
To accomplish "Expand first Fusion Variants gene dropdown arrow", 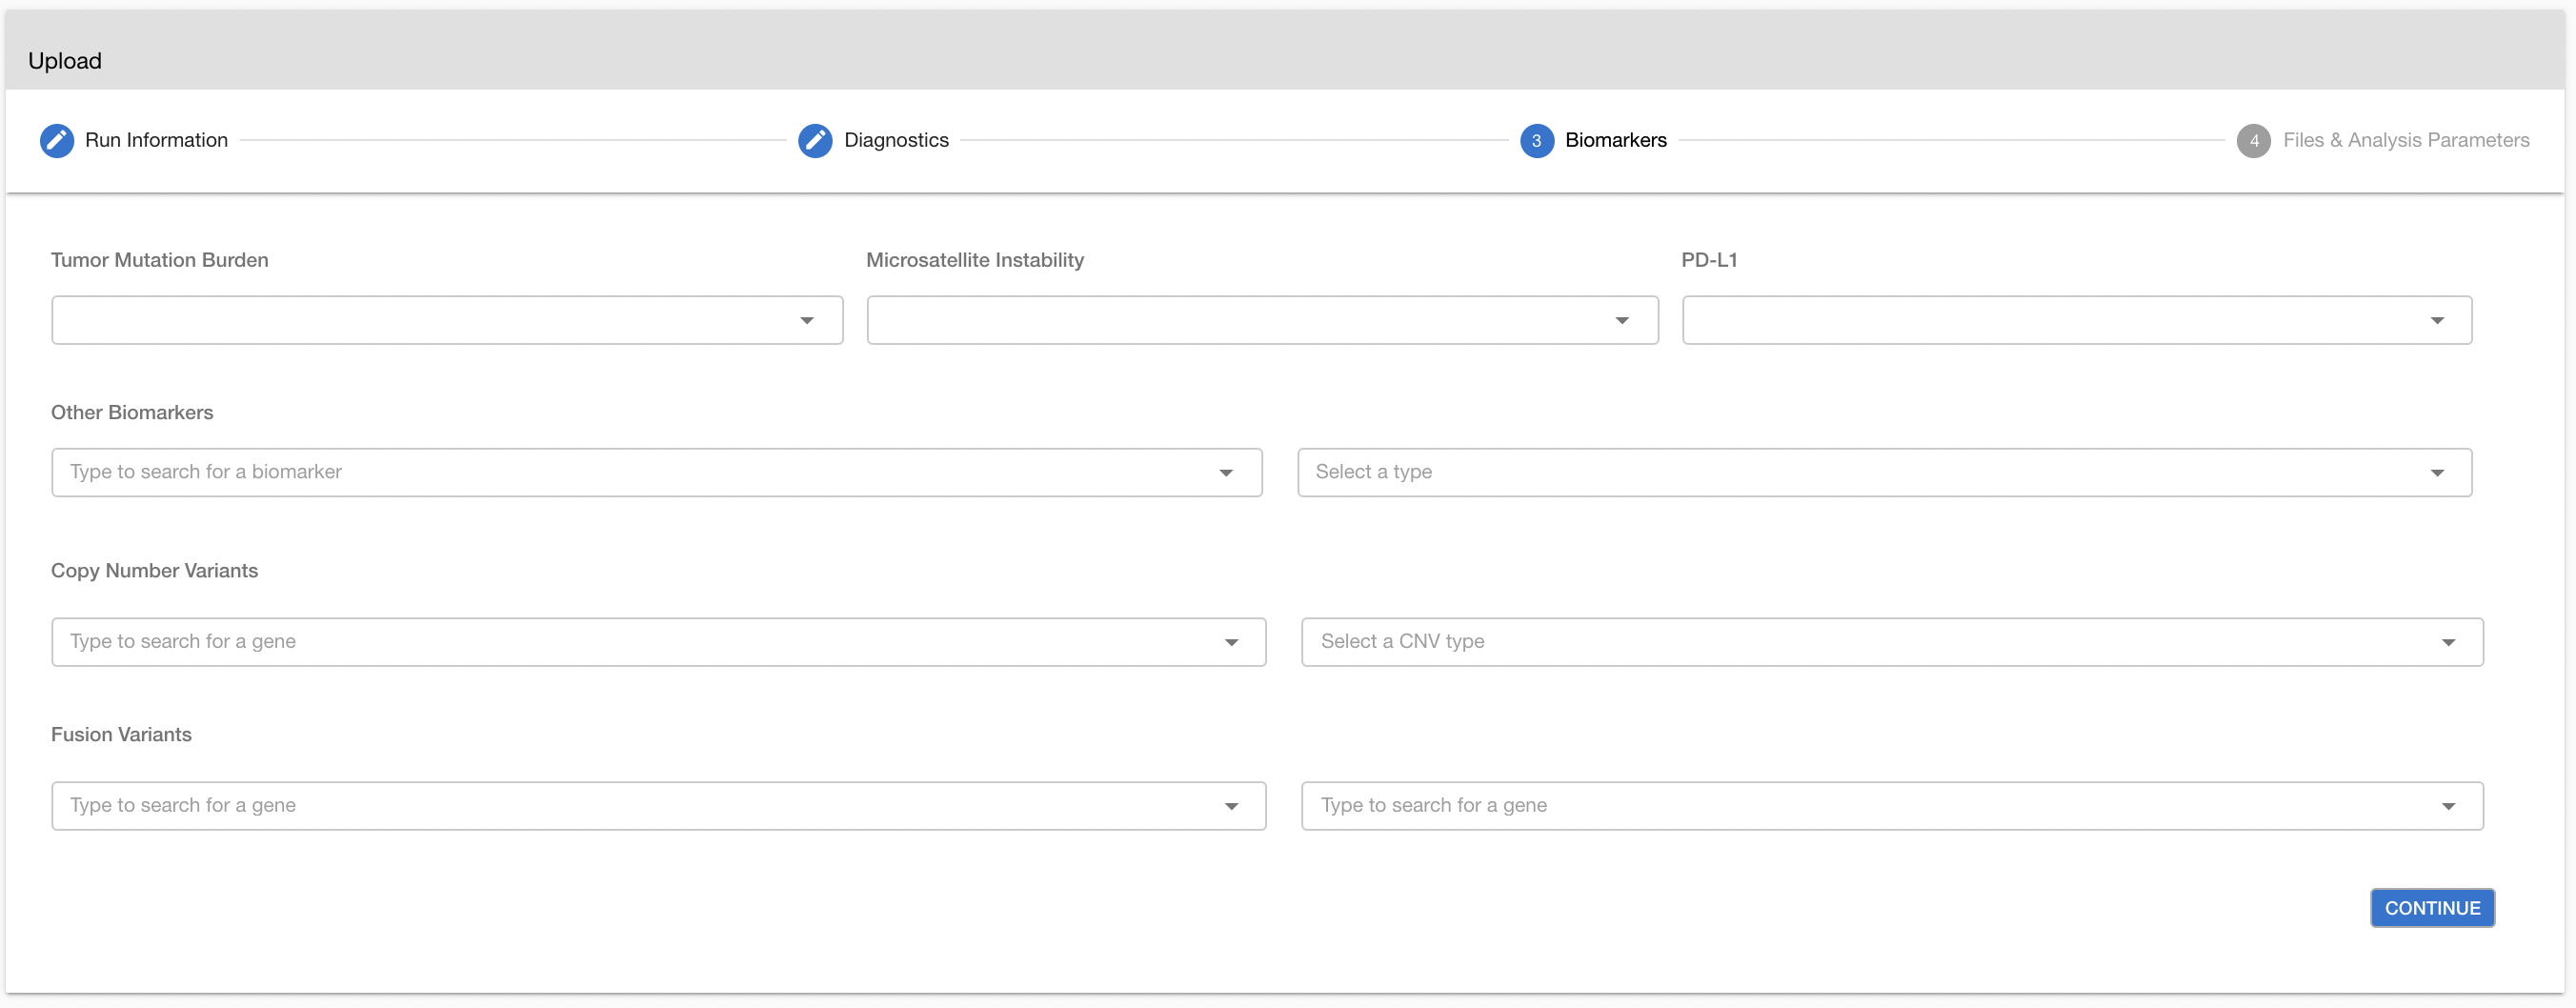I will 1231,806.
